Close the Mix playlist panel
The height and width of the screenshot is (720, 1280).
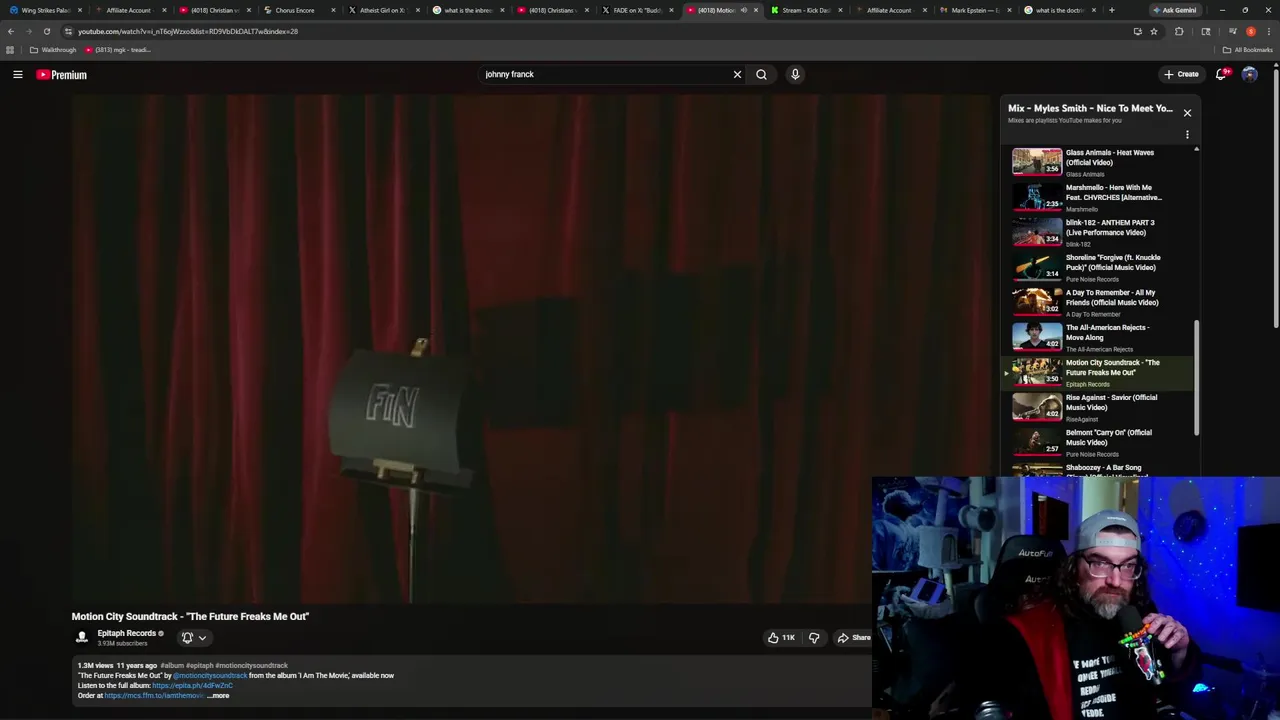pos(1187,113)
